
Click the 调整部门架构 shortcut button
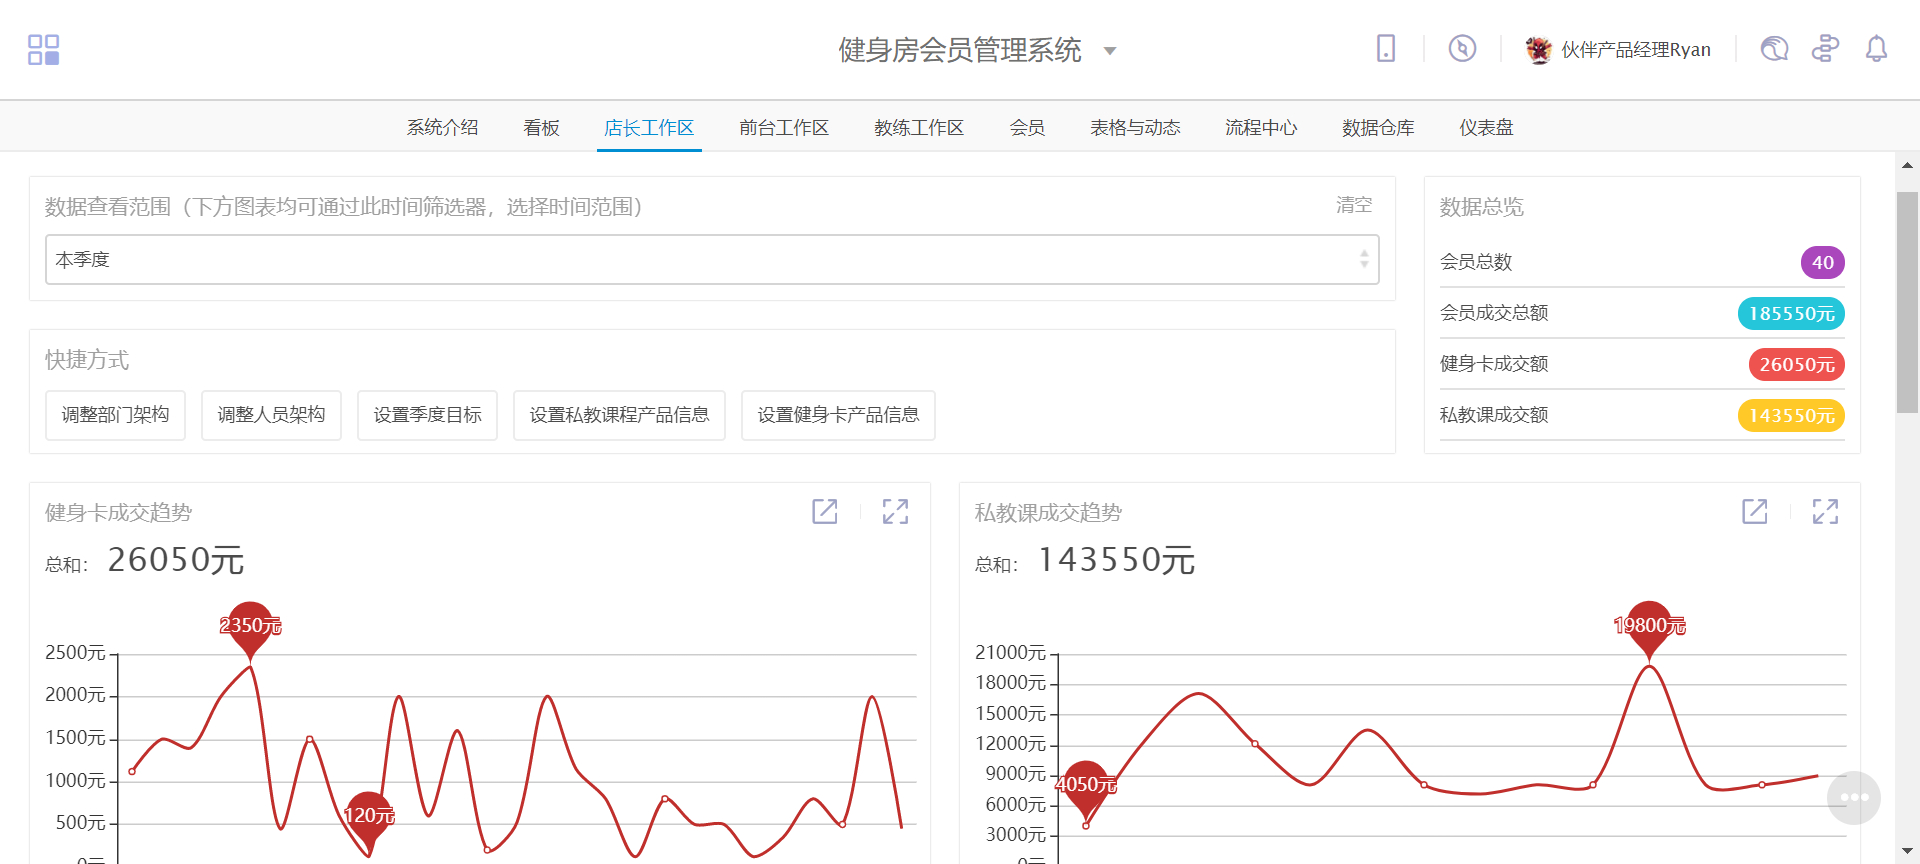(x=115, y=415)
